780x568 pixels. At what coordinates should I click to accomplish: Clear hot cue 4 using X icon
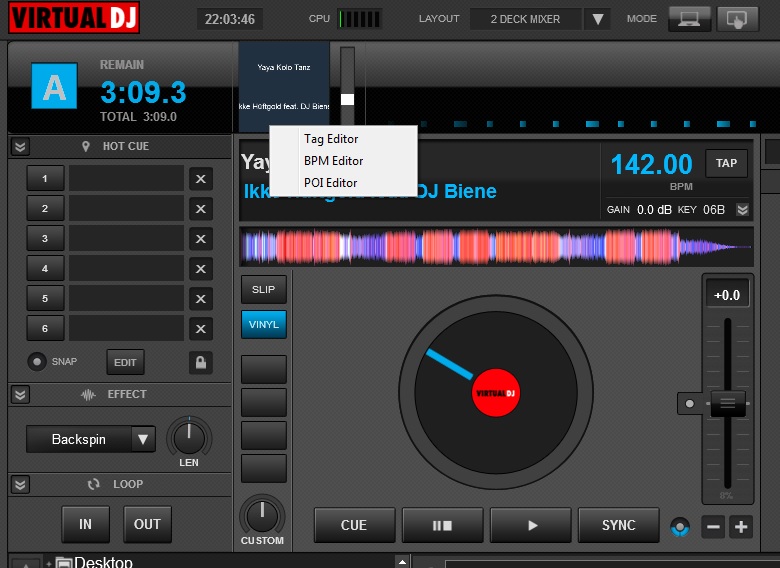[x=200, y=269]
